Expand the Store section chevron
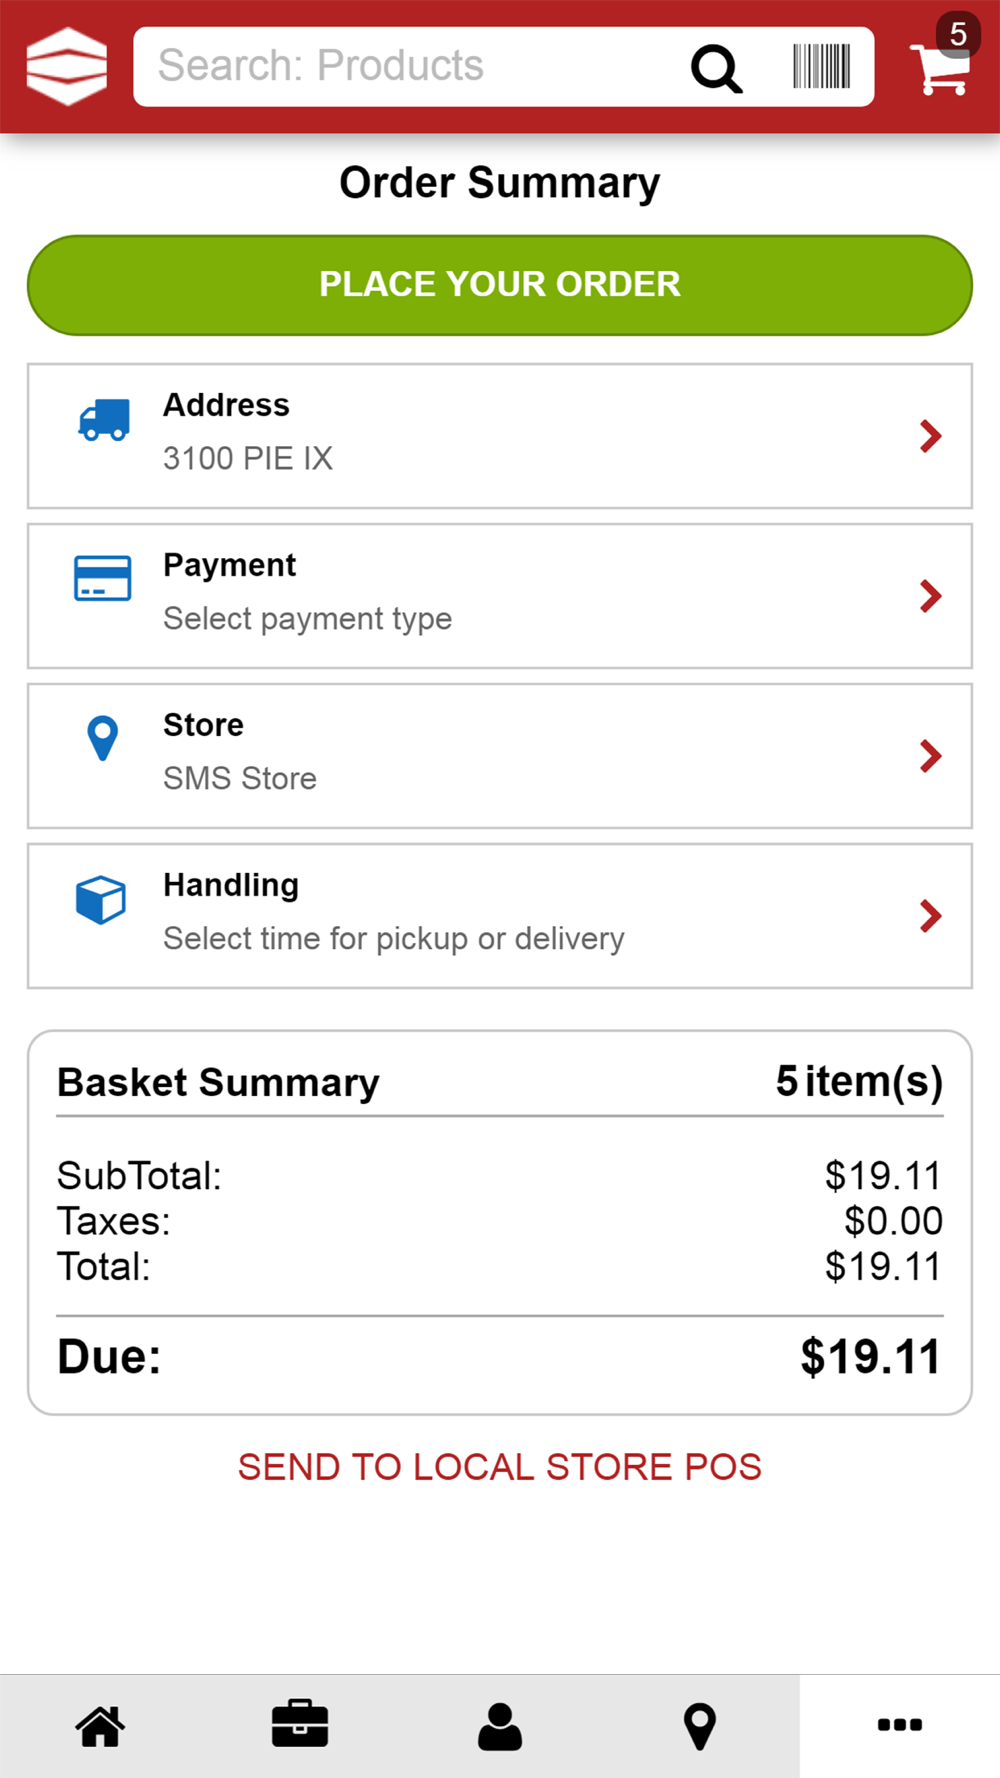The width and height of the screenshot is (1000, 1778). pyautogui.click(x=930, y=756)
